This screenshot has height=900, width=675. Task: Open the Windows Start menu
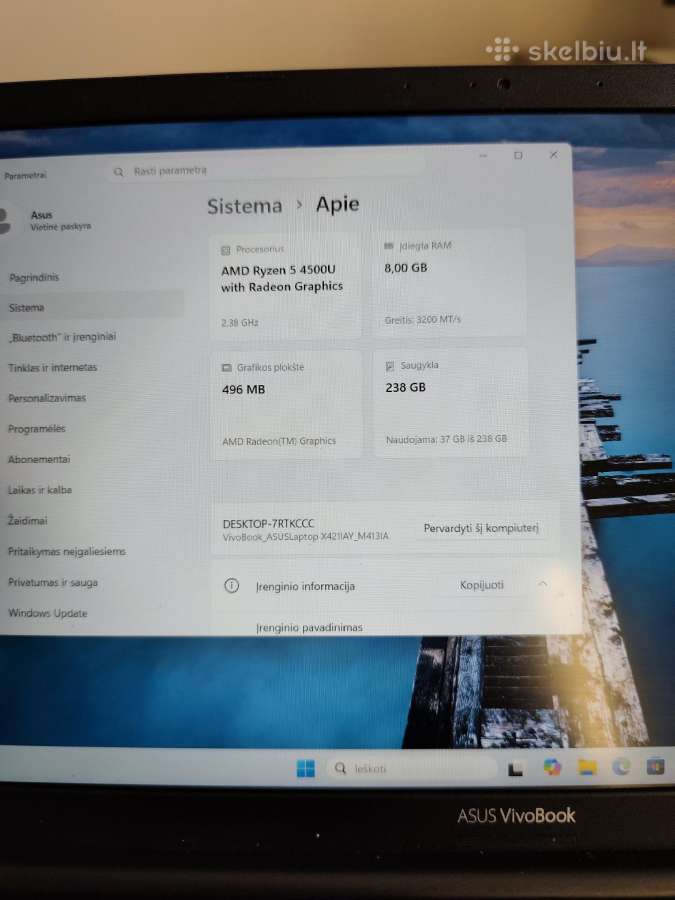click(x=305, y=768)
